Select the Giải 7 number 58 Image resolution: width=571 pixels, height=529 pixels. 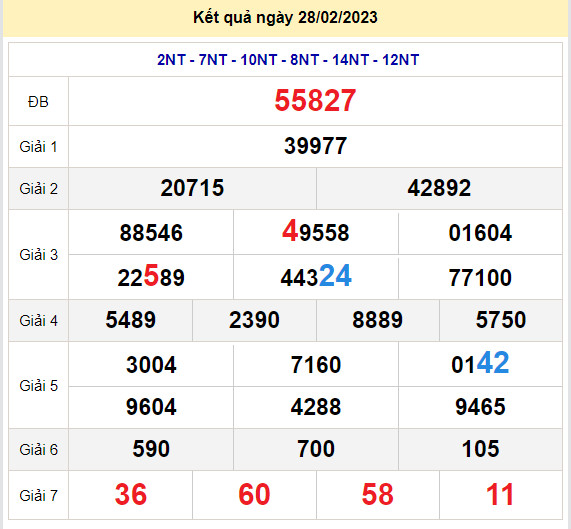click(377, 494)
